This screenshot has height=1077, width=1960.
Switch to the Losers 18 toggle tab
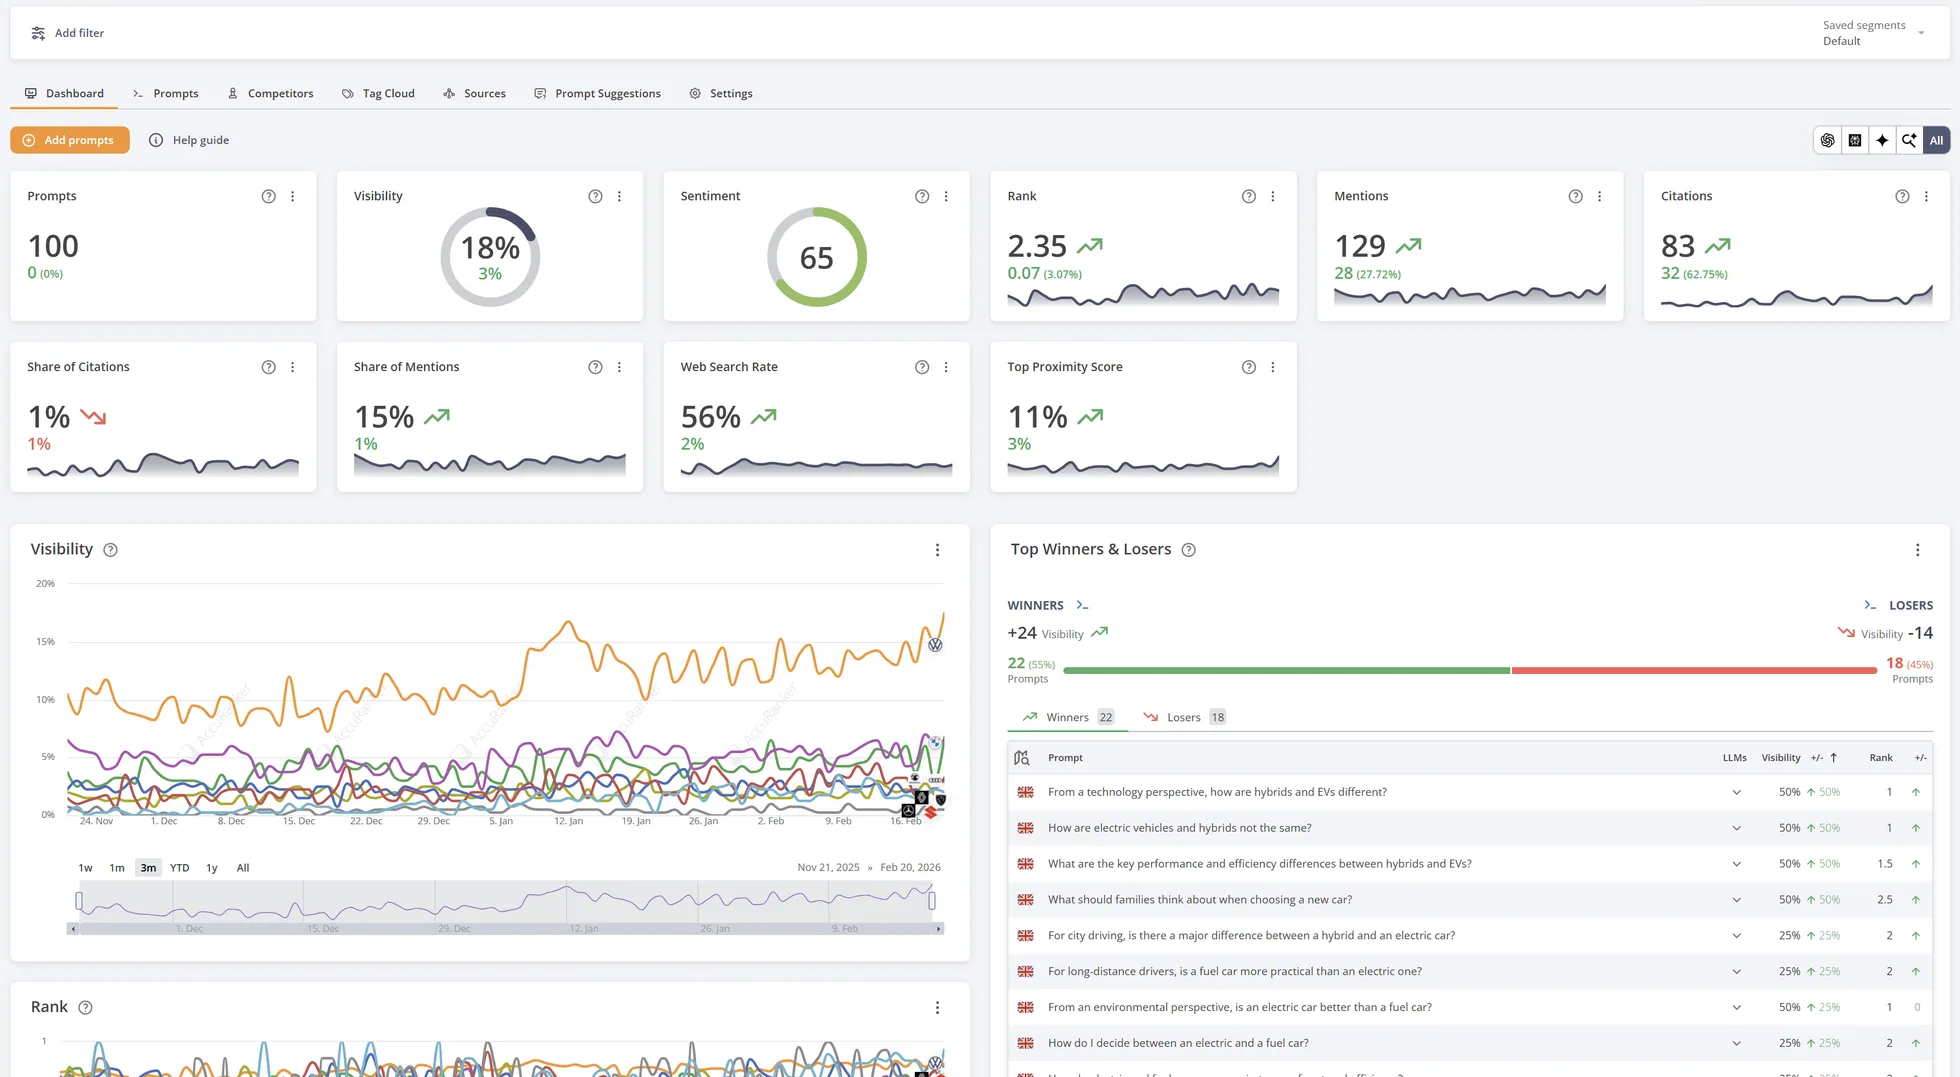click(x=1184, y=717)
